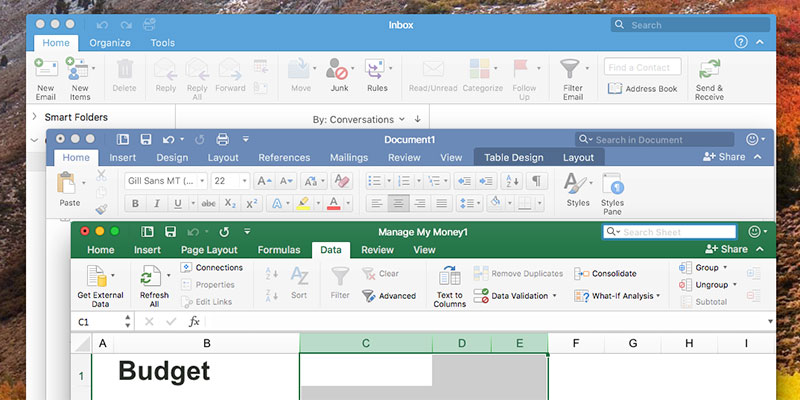Click New Items icon in Outlook
Viewport: 800px width, 400px height.
77,68
